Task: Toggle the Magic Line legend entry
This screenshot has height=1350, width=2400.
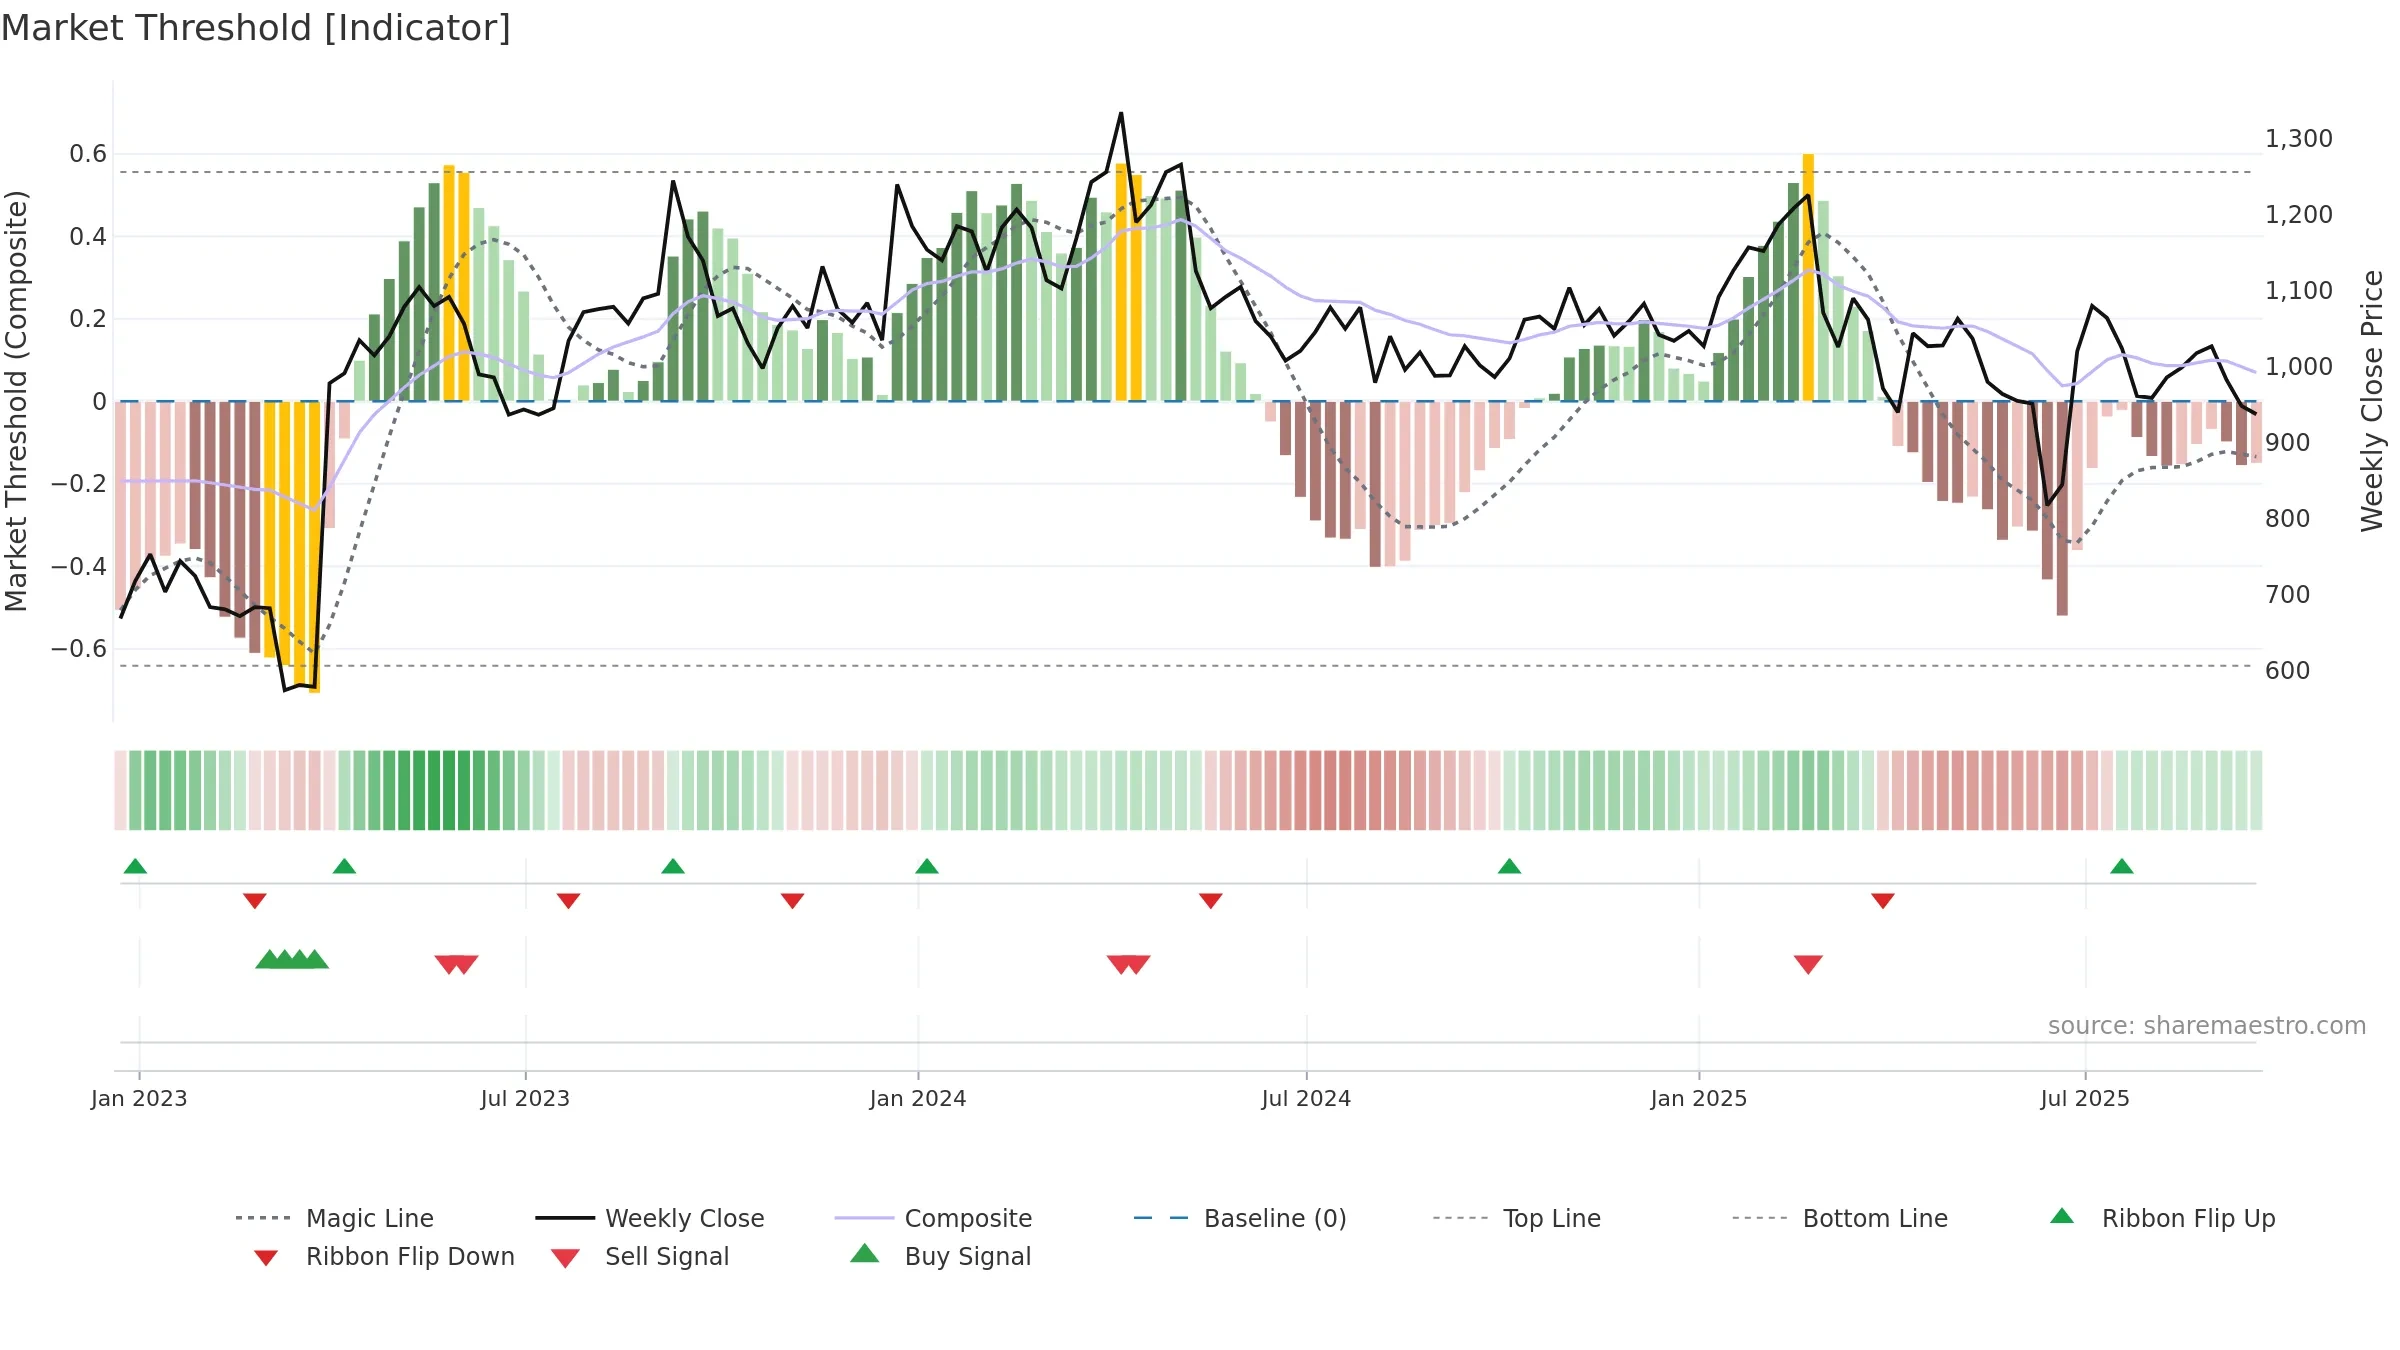Action: [334, 1218]
